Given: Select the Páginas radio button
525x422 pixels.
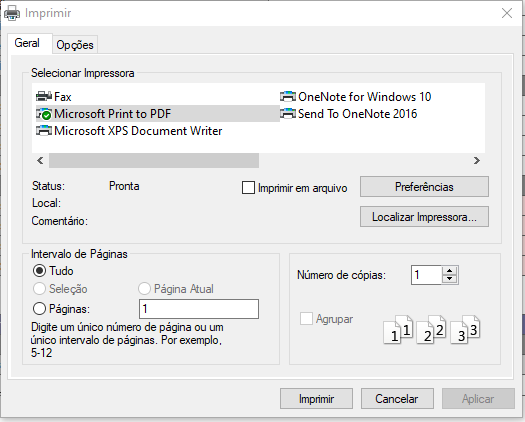Looking at the screenshot, I should pos(39,308).
